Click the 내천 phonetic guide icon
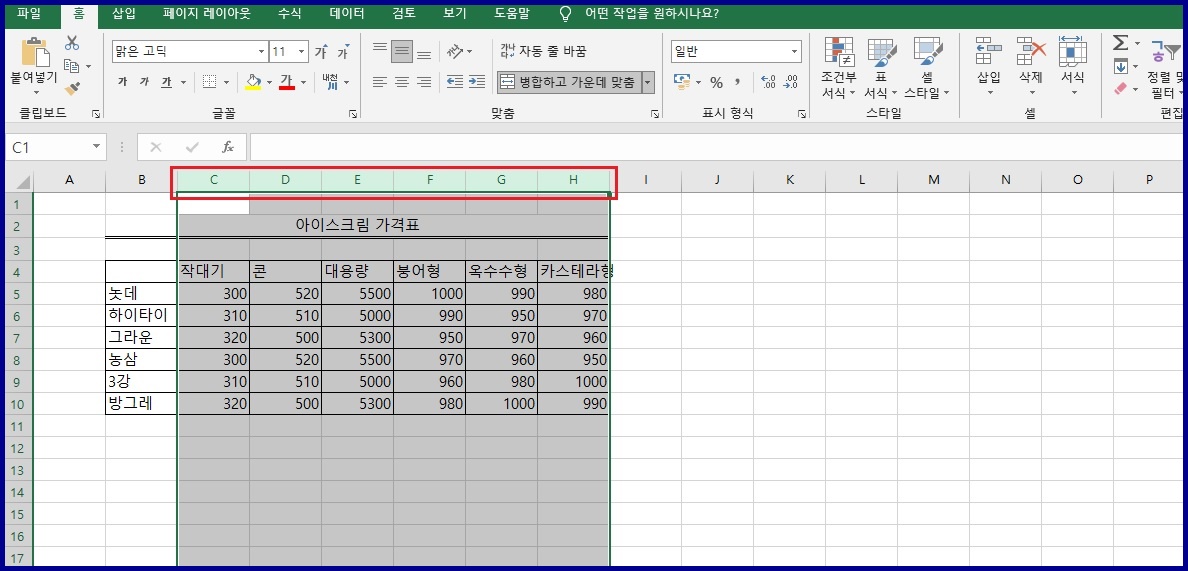The height and width of the screenshot is (571, 1188). [330, 82]
